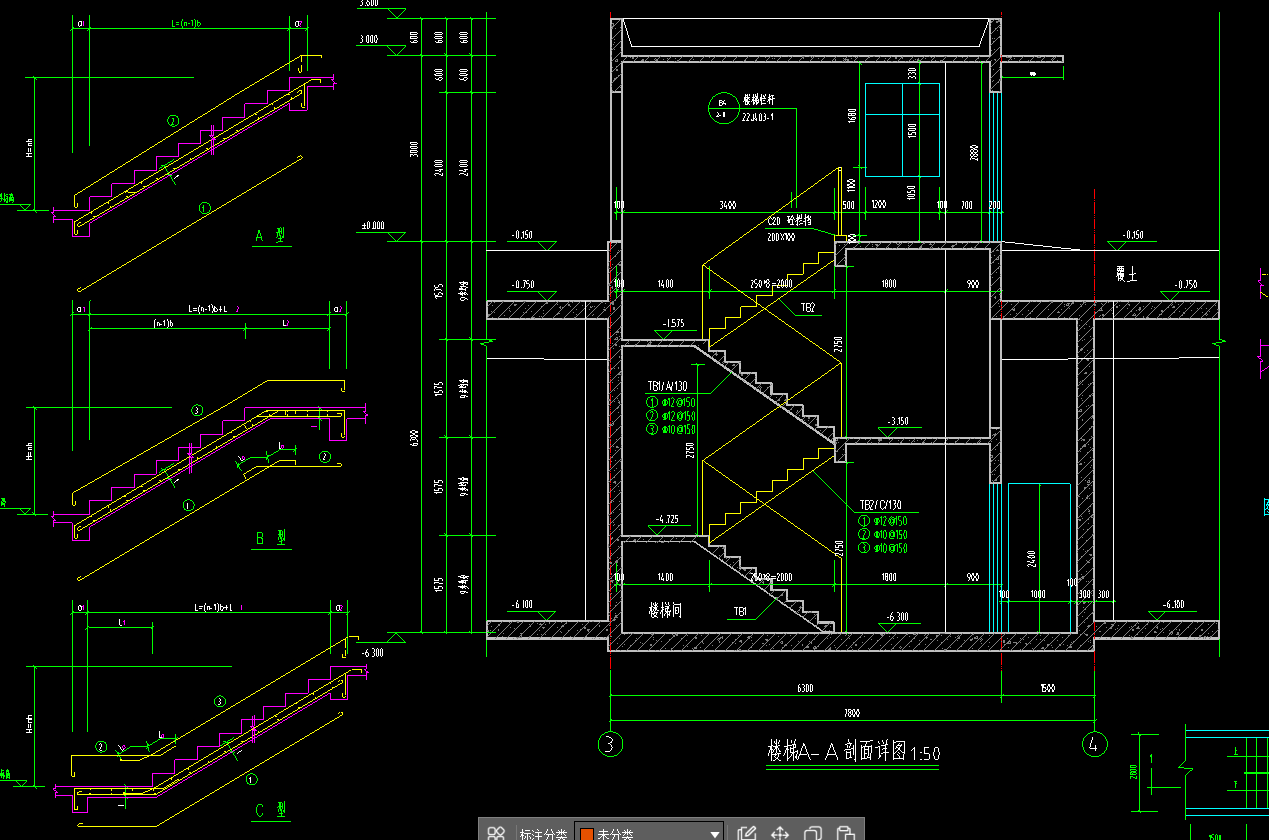Viewport: 1269px width, 840px height.
Task: Select the 'B 型' stair type label
Action: pos(270,538)
